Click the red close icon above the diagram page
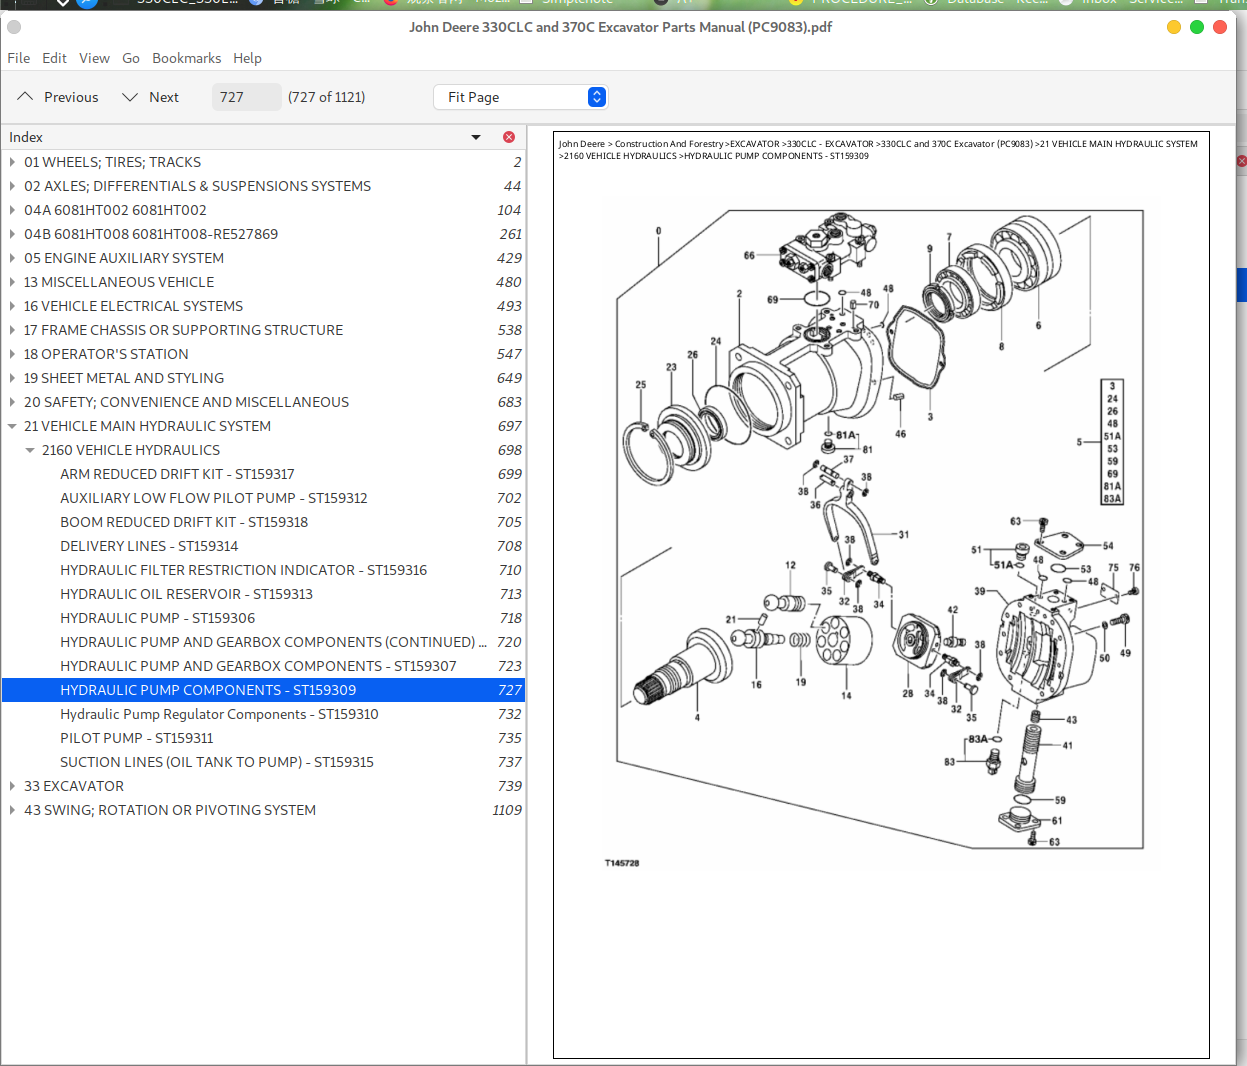 point(1240,160)
